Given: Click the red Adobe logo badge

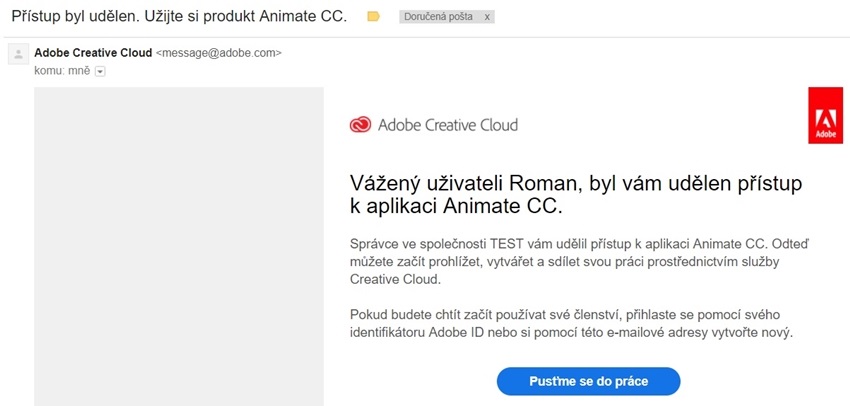Looking at the screenshot, I should point(825,115).
